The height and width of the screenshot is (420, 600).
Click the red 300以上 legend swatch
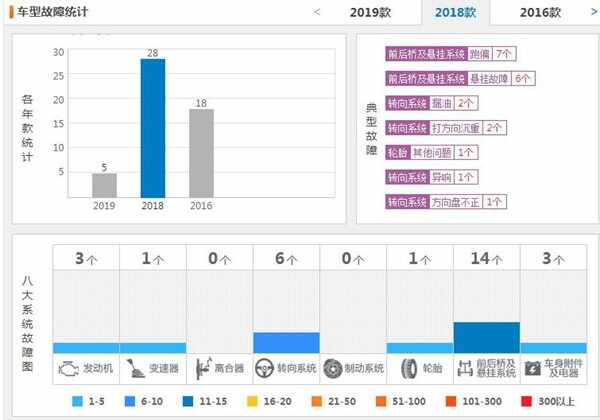click(x=527, y=401)
